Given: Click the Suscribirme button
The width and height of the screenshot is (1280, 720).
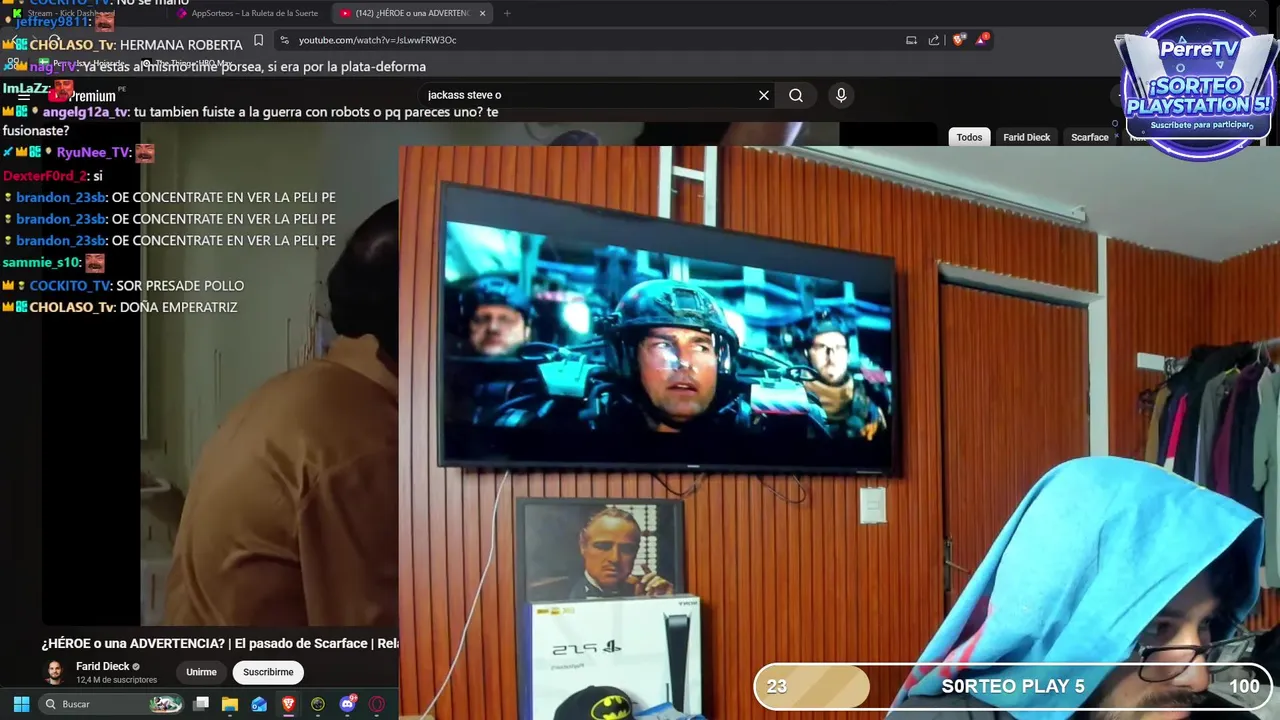Looking at the screenshot, I should [x=268, y=672].
